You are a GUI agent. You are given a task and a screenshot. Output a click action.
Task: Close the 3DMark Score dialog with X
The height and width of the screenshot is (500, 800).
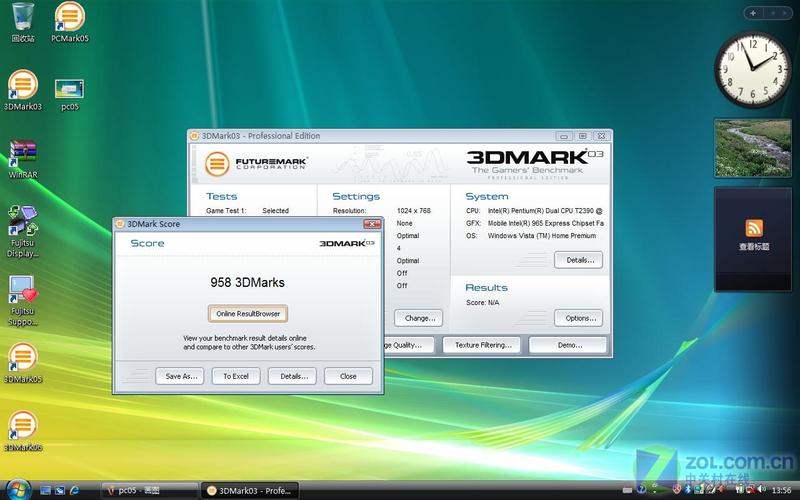point(372,224)
